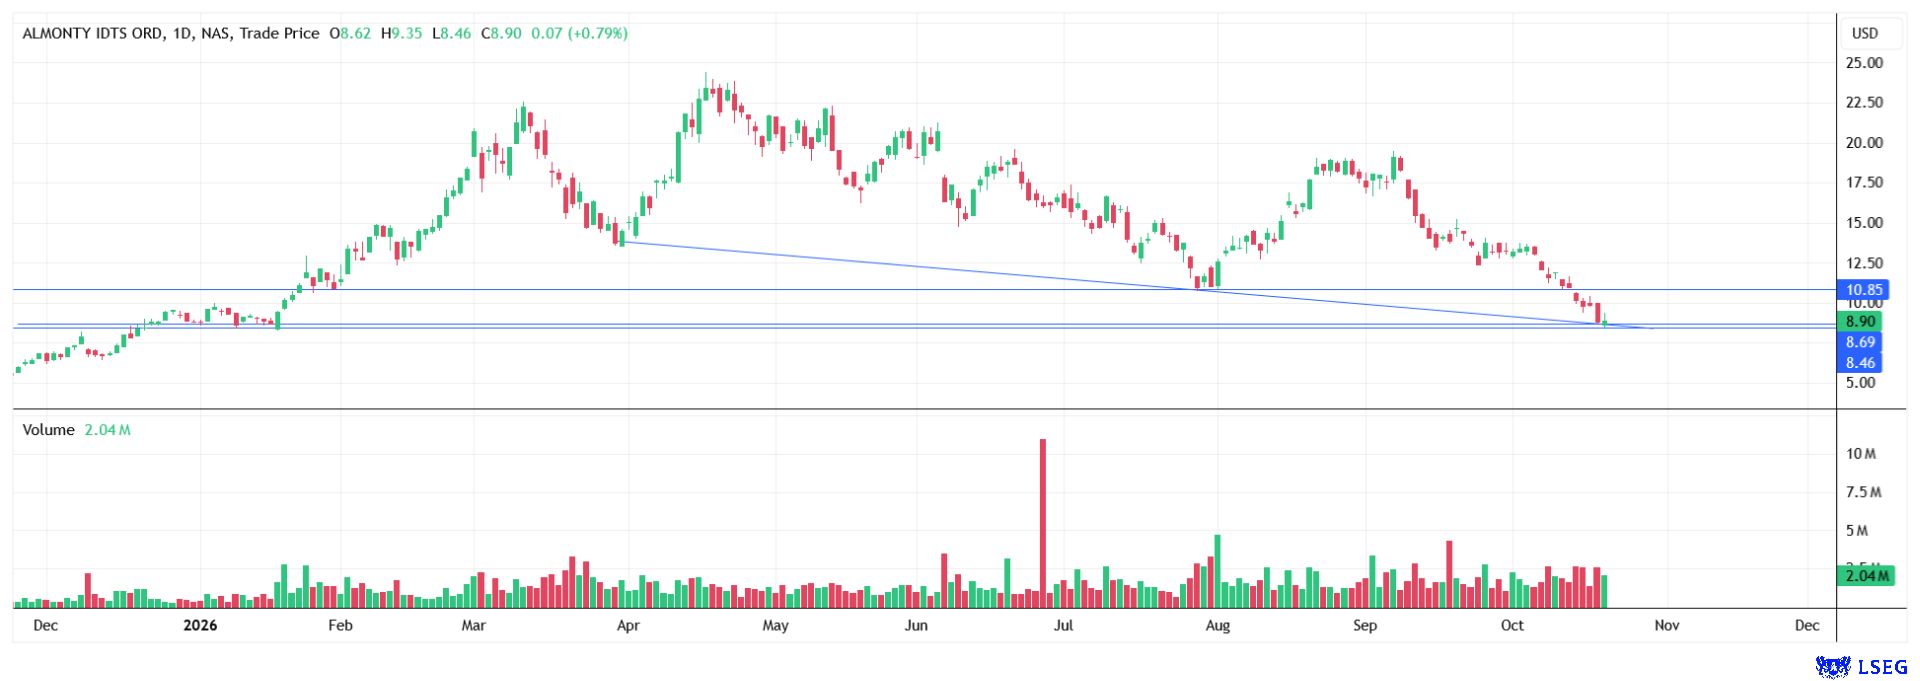Viewport: 1920px width, 681px height.
Task: Click the Jul label on time axis
Action: point(1064,626)
